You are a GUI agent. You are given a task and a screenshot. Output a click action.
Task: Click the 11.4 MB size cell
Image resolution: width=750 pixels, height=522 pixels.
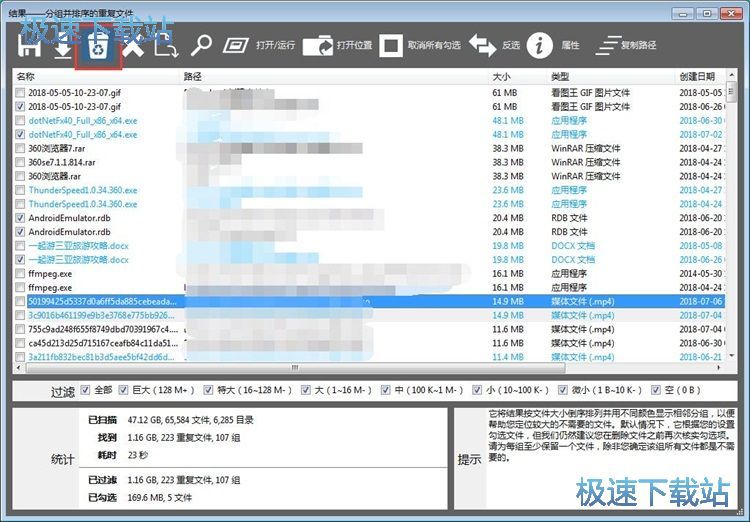pos(508,357)
